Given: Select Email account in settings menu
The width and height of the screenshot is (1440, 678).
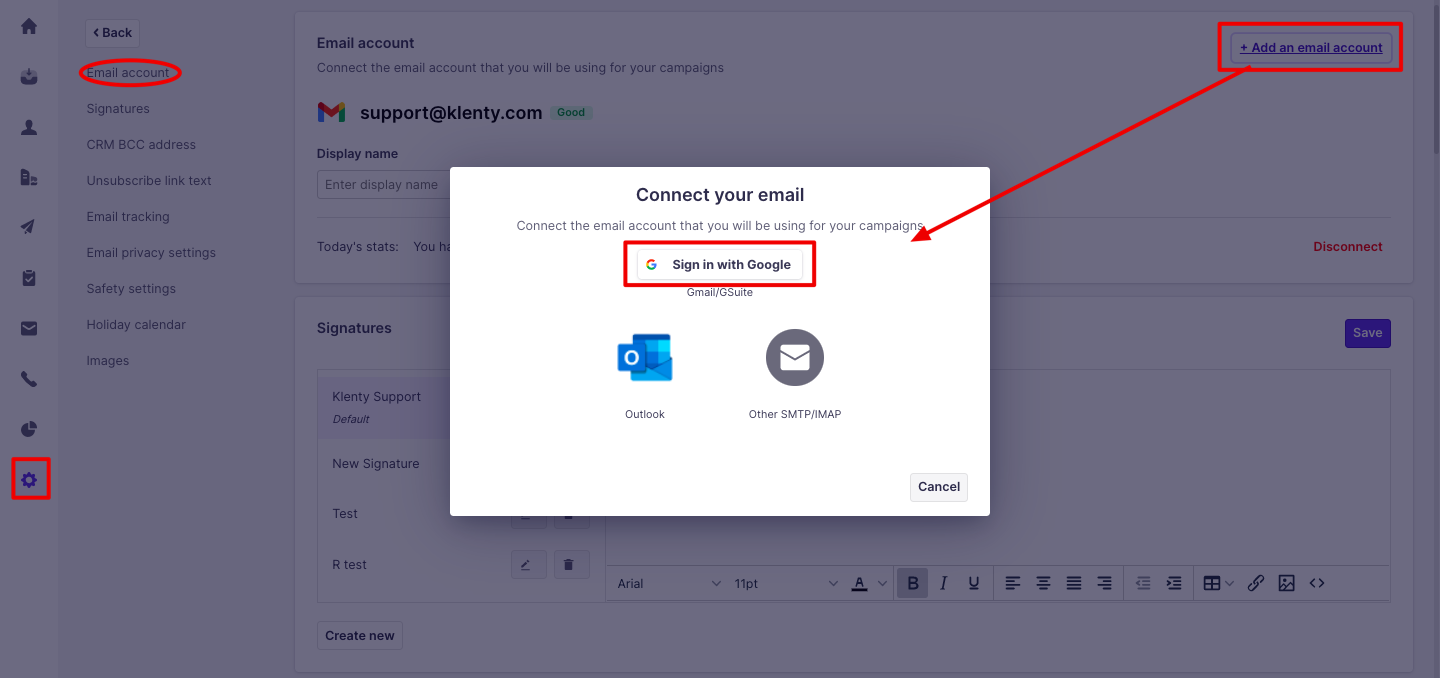Looking at the screenshot, I should click(128, 73).
